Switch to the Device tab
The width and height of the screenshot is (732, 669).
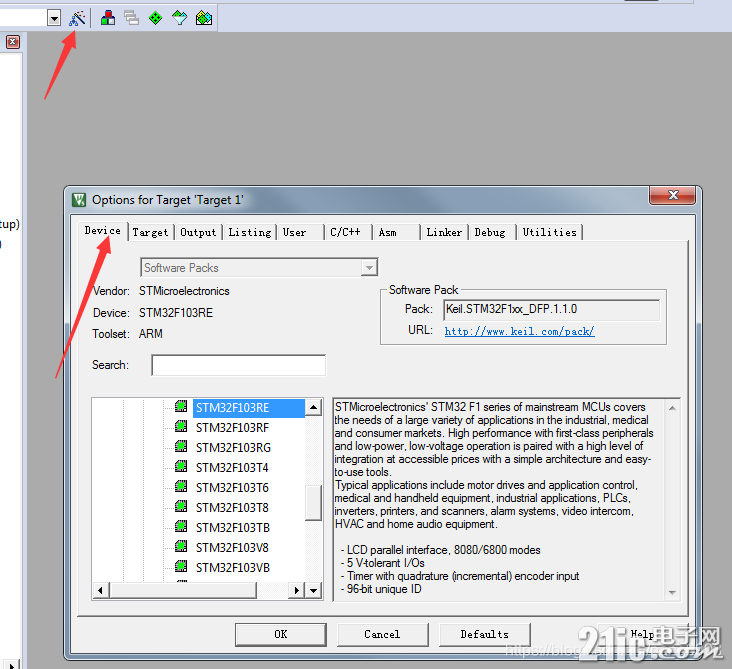[103, 231]
